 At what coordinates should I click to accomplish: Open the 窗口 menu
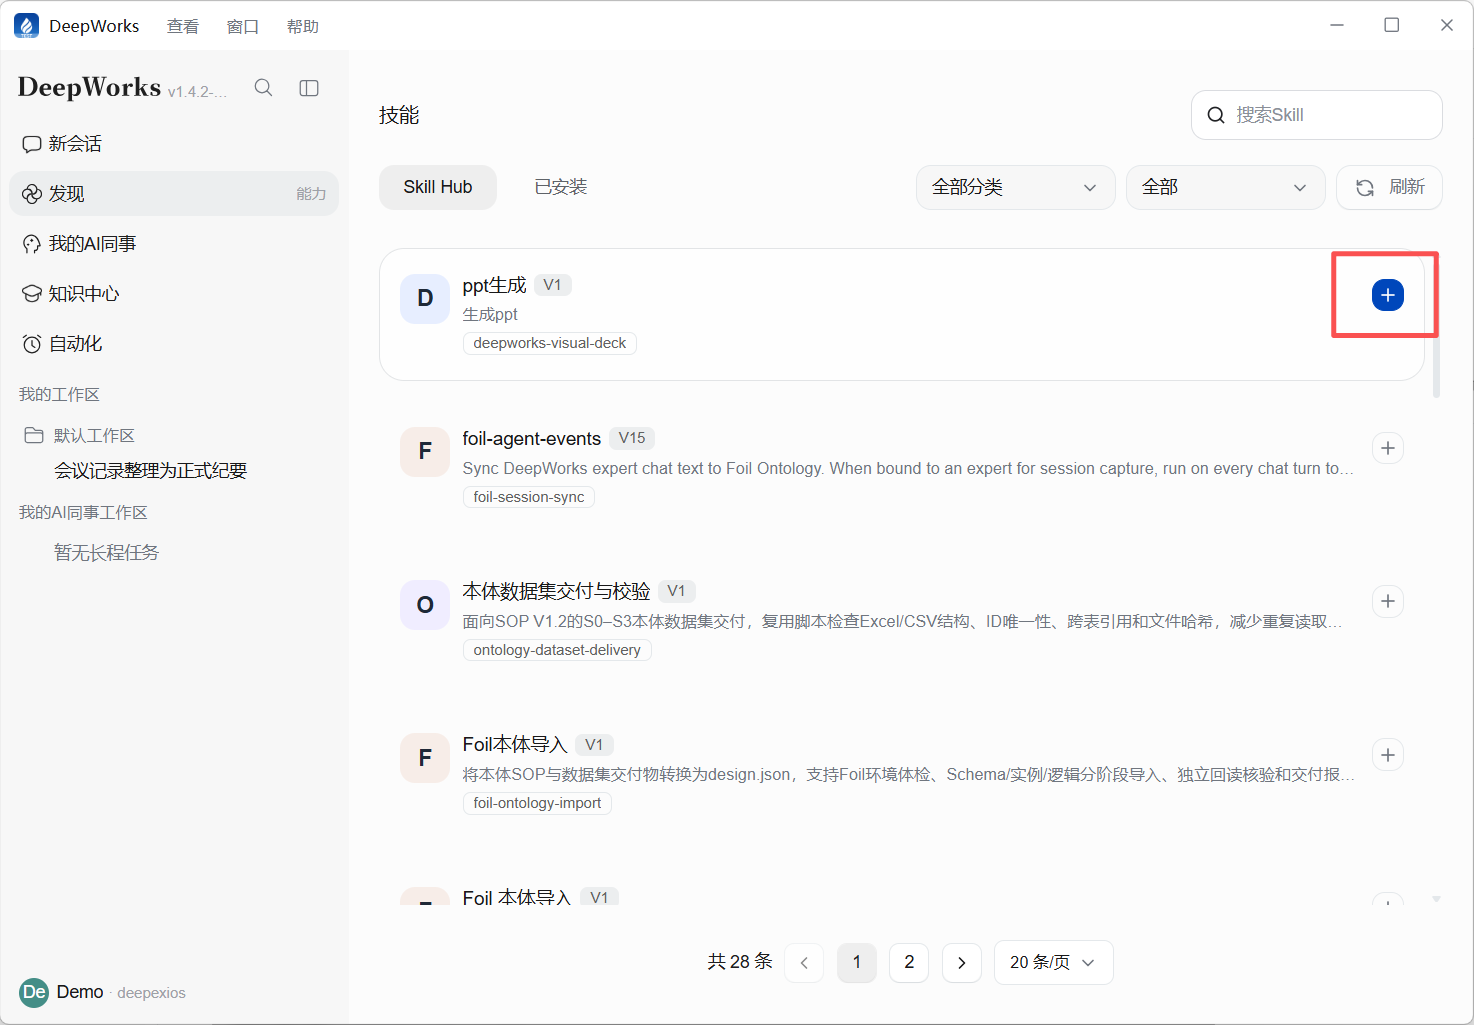click(243, 27)
